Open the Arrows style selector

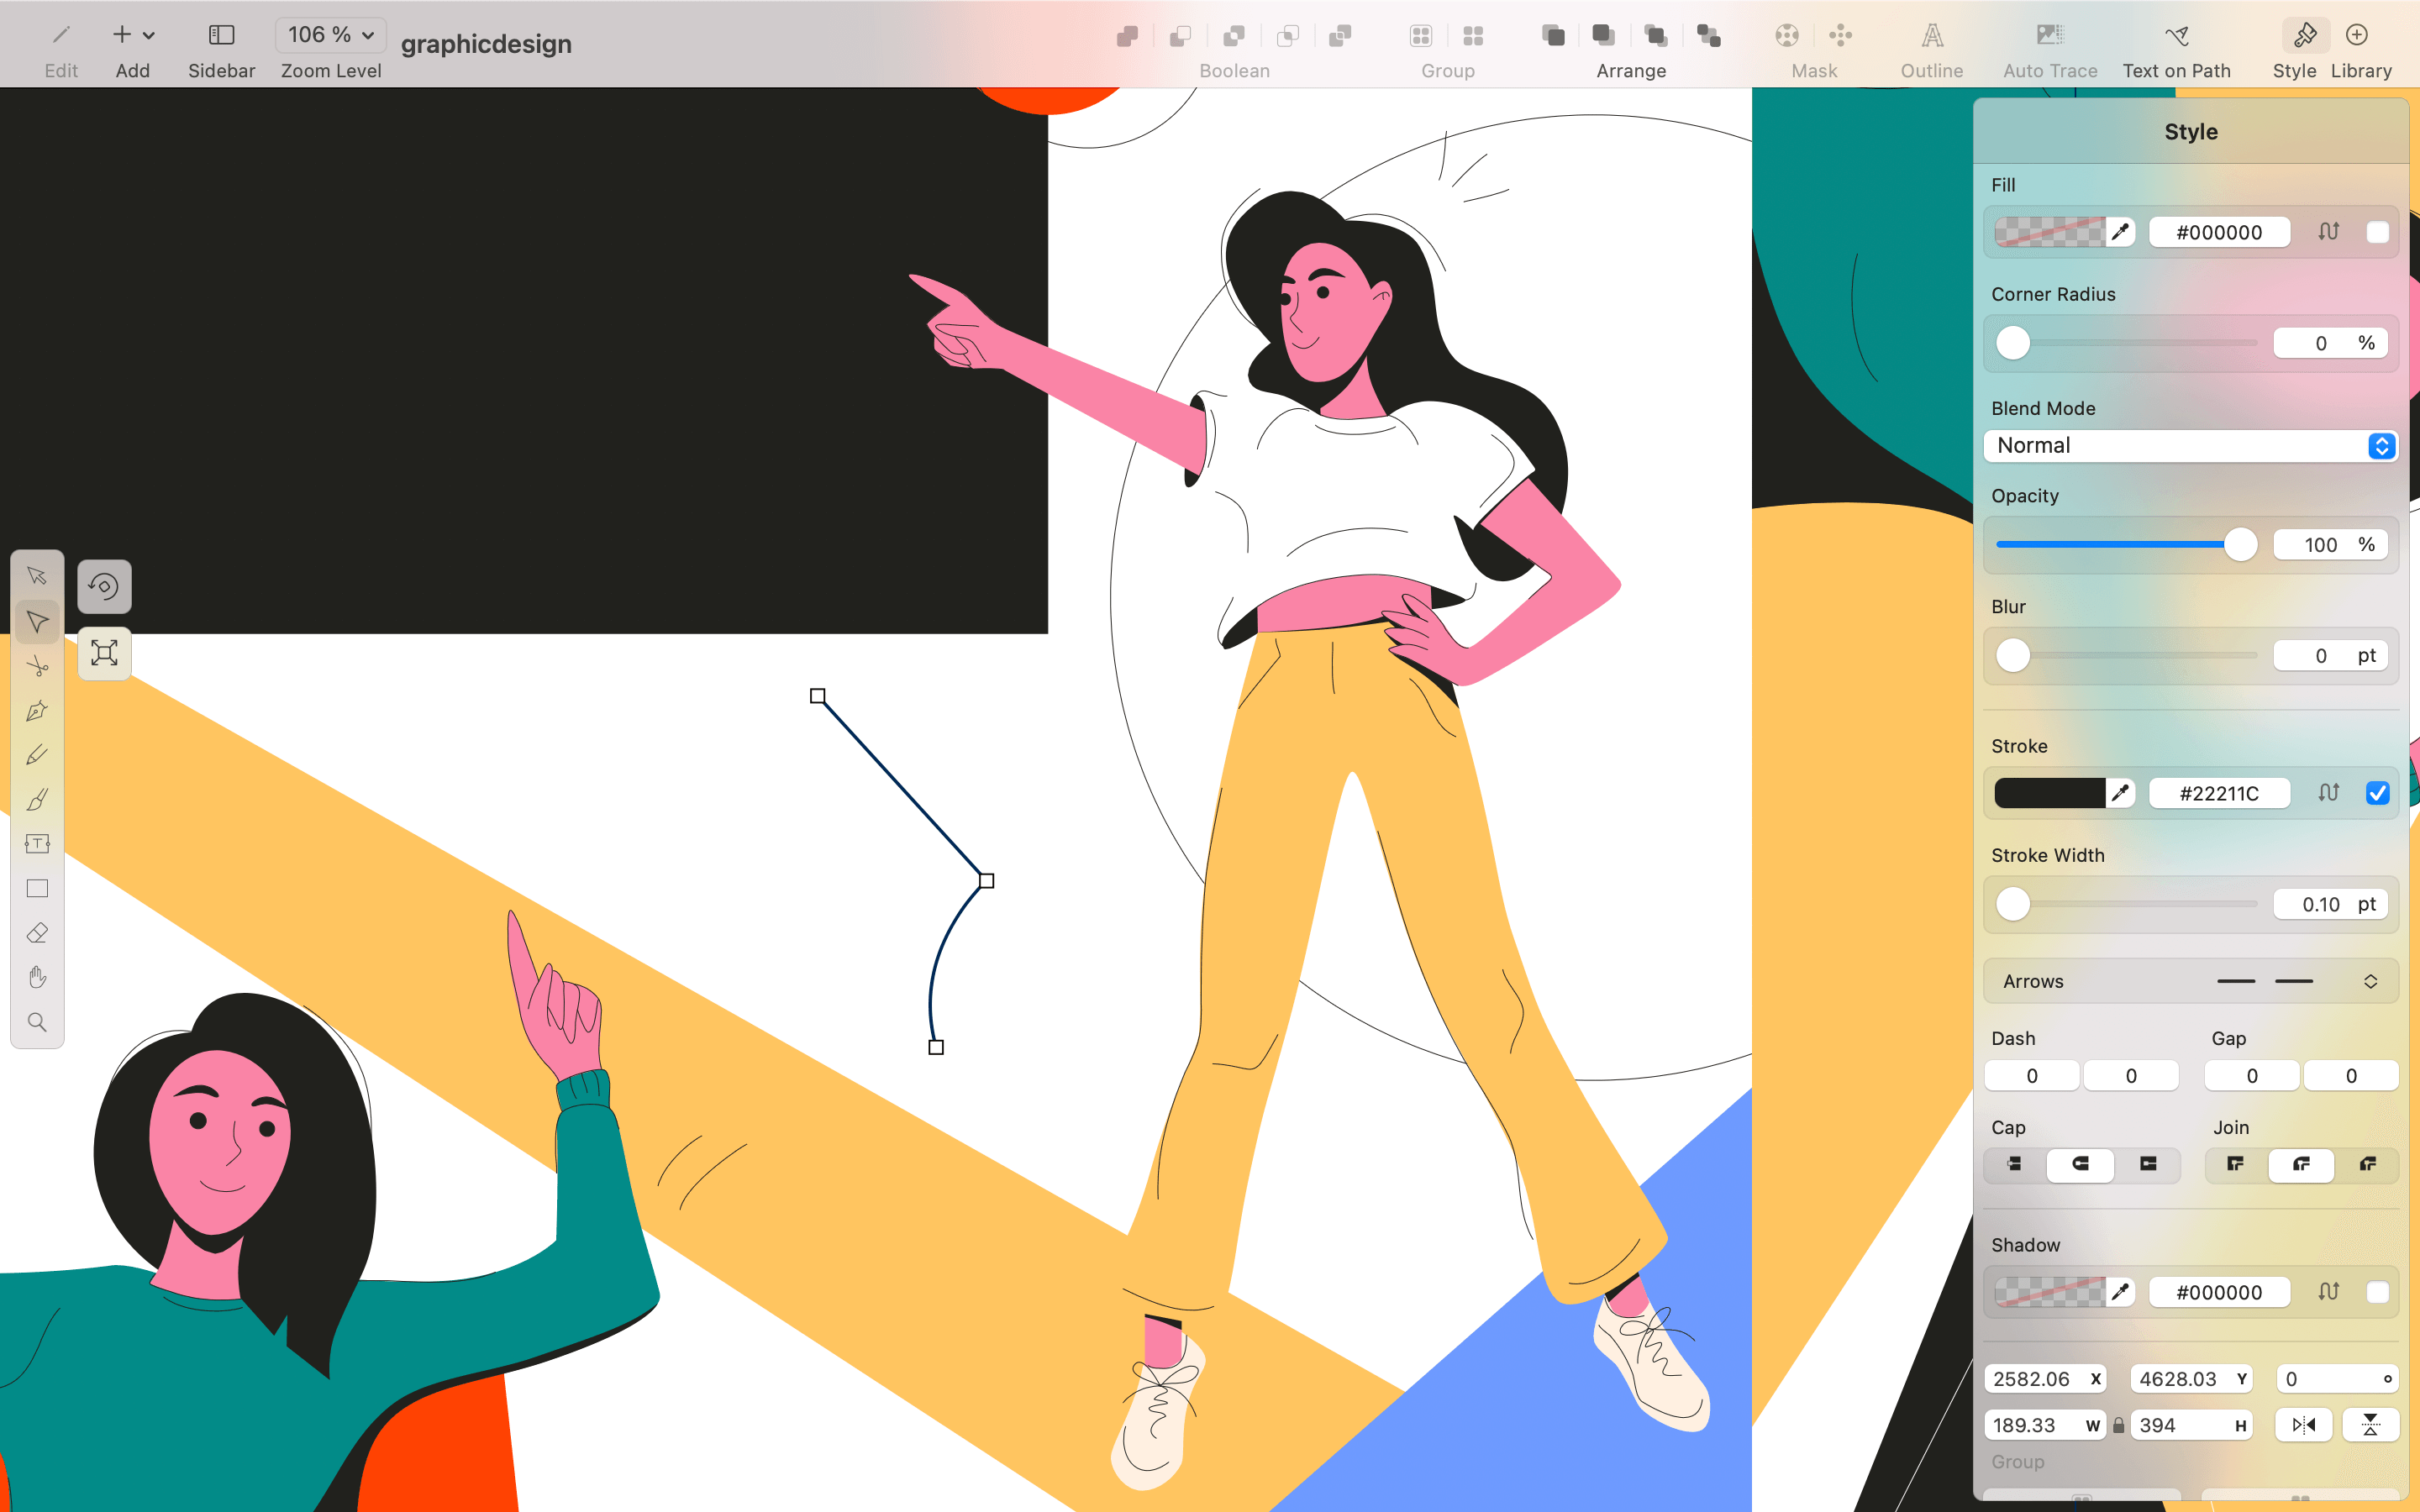pyautogui.click(x=2190, y=982)
